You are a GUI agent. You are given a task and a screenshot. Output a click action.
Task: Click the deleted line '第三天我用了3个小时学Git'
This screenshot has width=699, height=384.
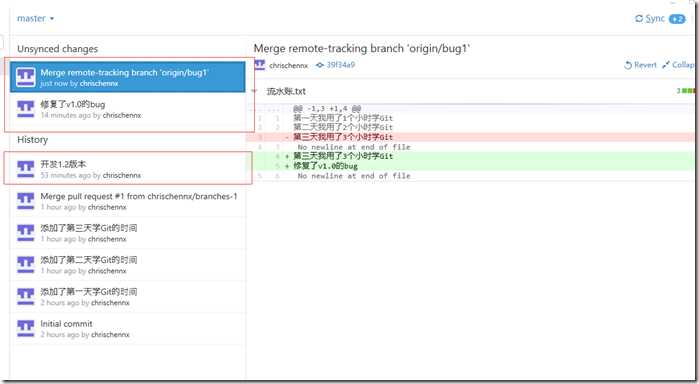pyautogui.click(x=343, y=137)
